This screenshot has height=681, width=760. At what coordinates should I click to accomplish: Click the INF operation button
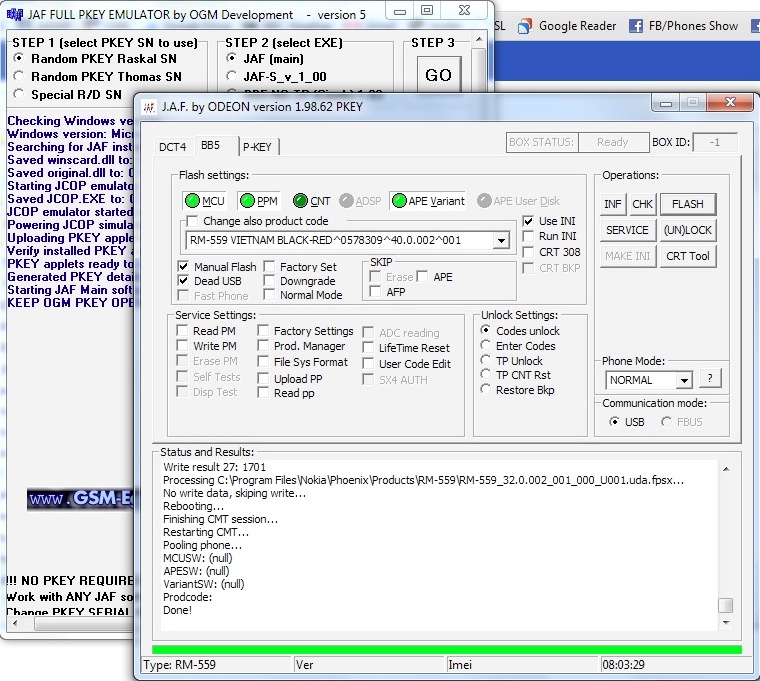613,204
